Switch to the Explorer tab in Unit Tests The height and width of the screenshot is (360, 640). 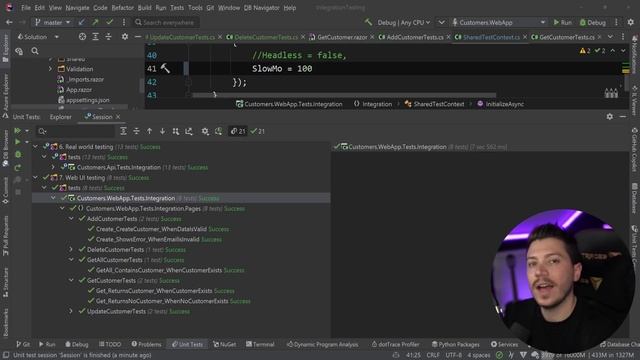(60, 117)
